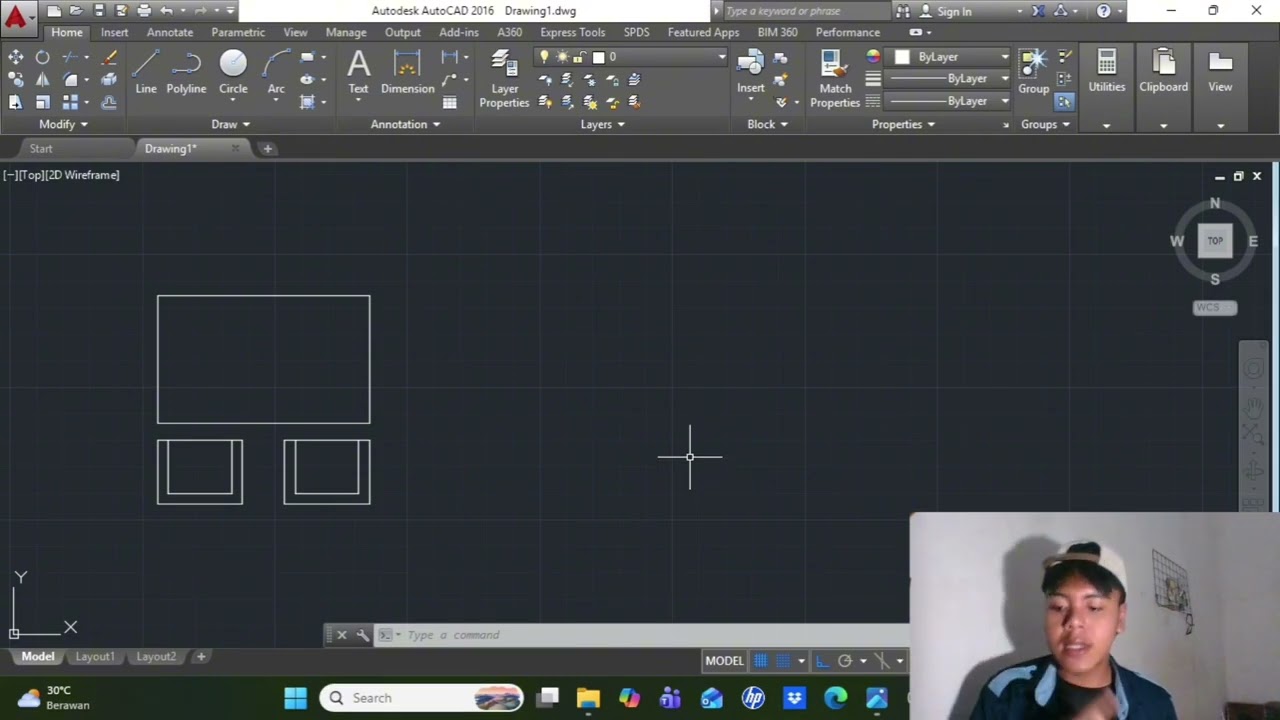Click Match Properties tool
Screen dimensions: 1280x720
pos(835,79)
